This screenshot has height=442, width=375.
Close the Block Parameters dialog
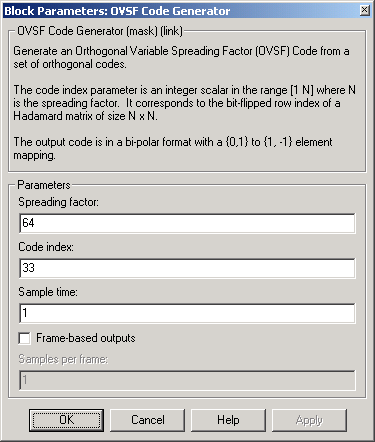pyautogui.click(x=365, y=10)
